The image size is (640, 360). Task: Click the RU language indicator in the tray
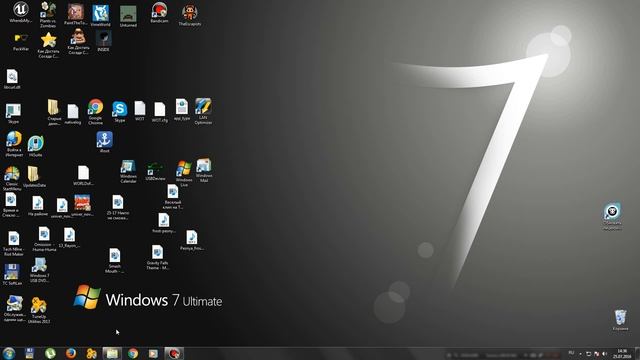pyautogui.click(x=571, y=353)
